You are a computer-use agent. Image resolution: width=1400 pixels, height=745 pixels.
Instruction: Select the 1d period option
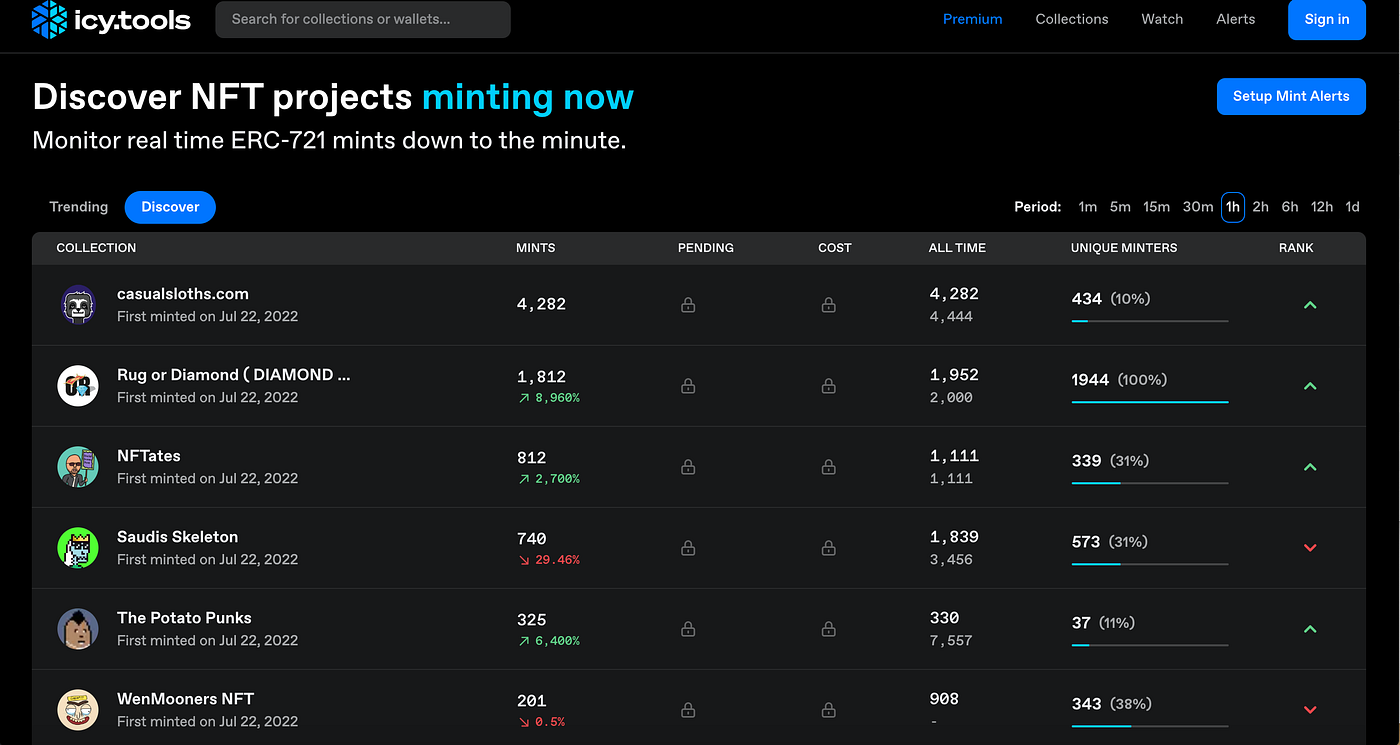click(x=1352, y=207)
